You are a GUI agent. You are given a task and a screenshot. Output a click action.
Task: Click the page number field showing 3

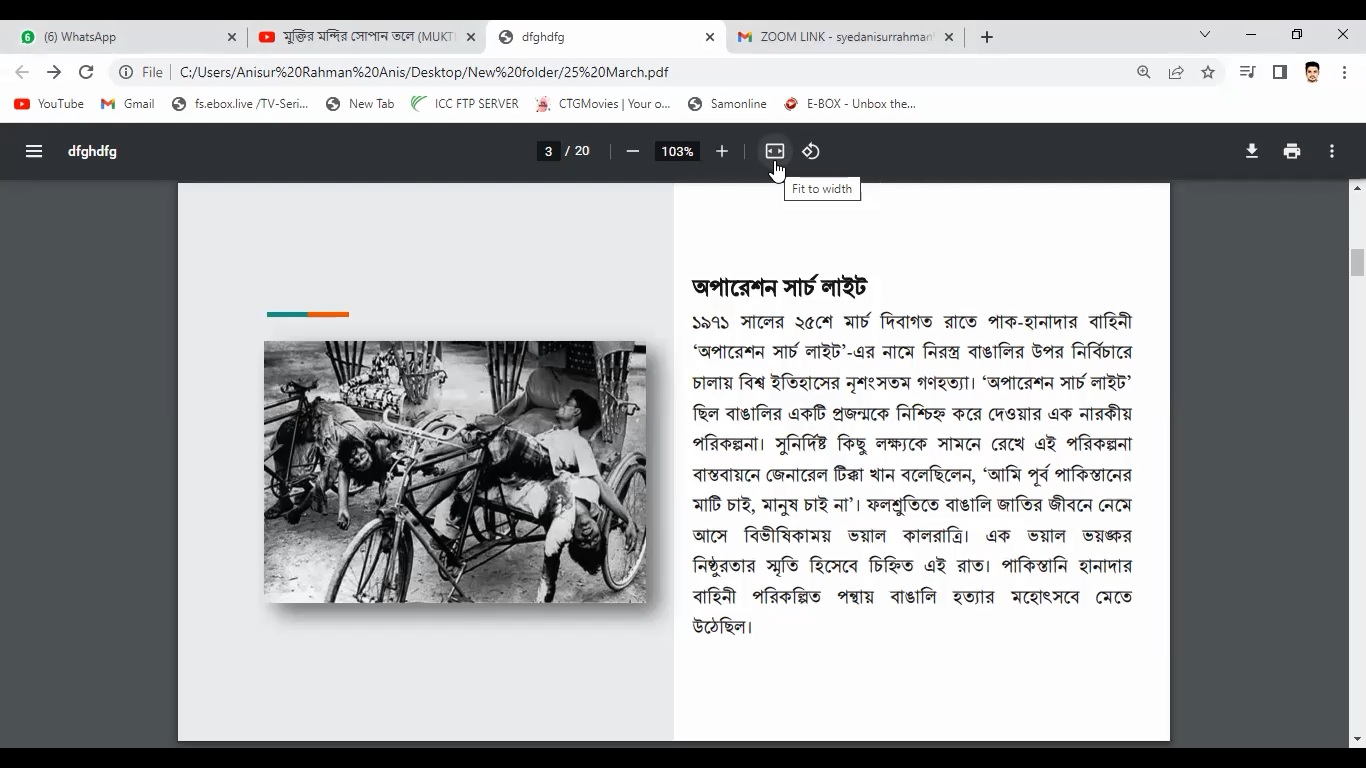click(548, 151)
